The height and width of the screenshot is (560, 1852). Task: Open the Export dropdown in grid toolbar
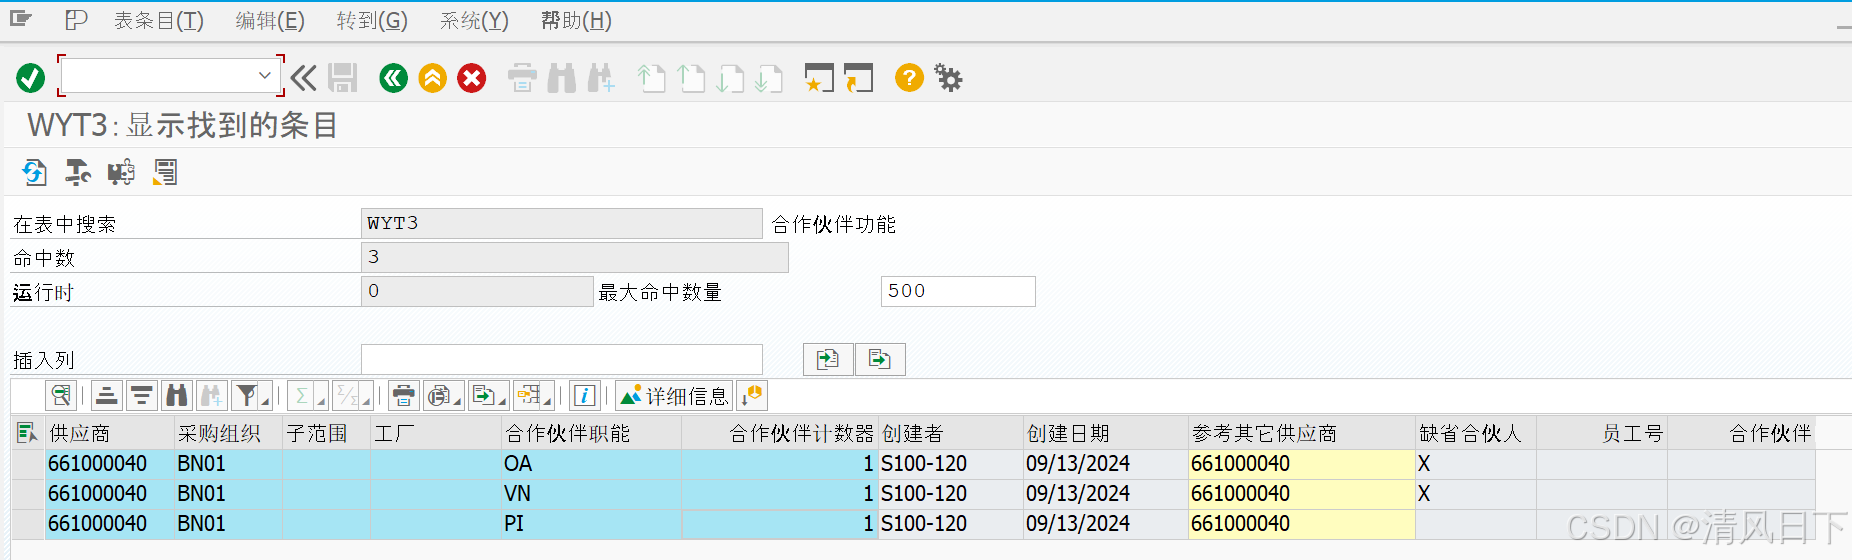(489, 396)
